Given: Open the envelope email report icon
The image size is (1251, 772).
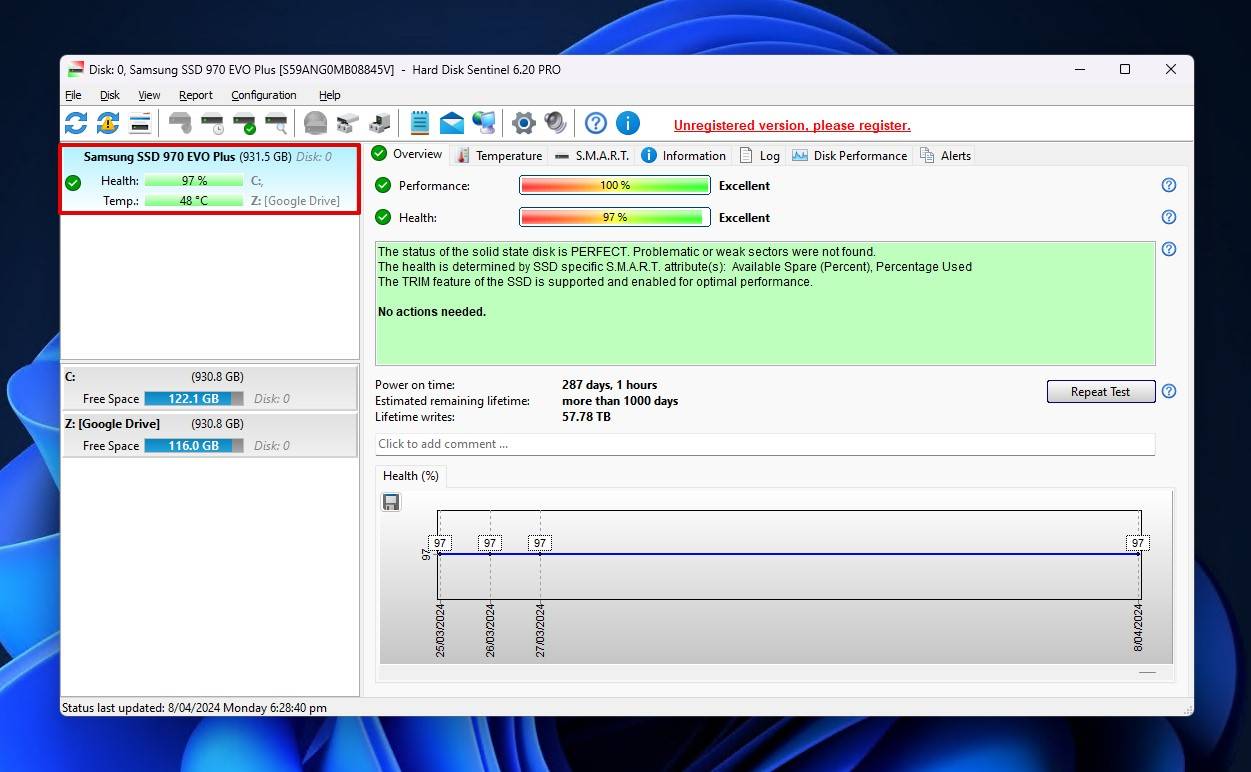Looking at the screenshot, I should pyautogui.click(x=452, y=123).
